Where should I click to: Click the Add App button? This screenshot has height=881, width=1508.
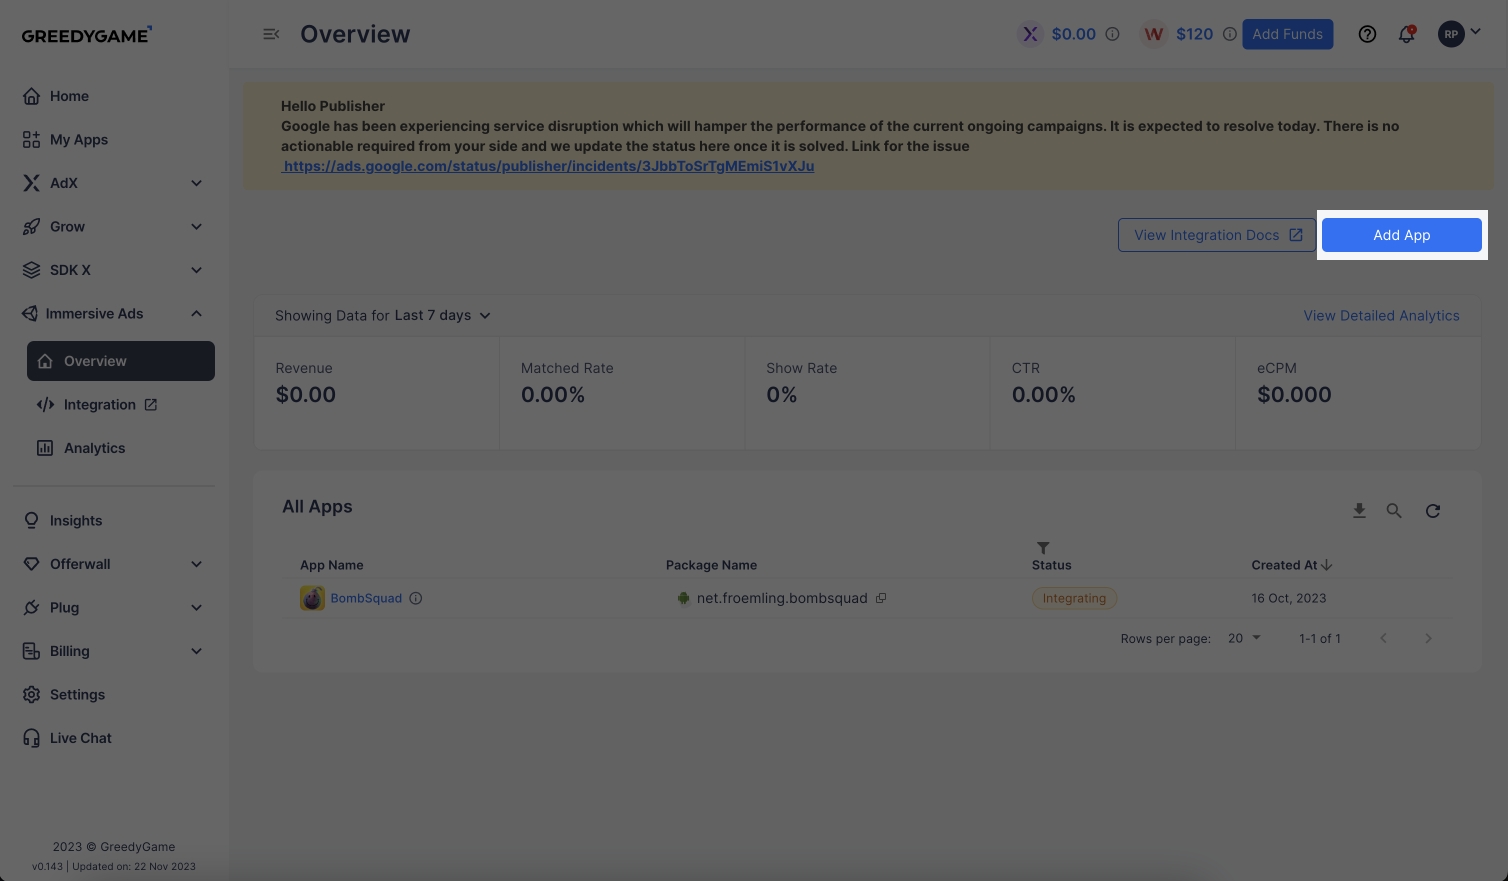click(1401, 235)
